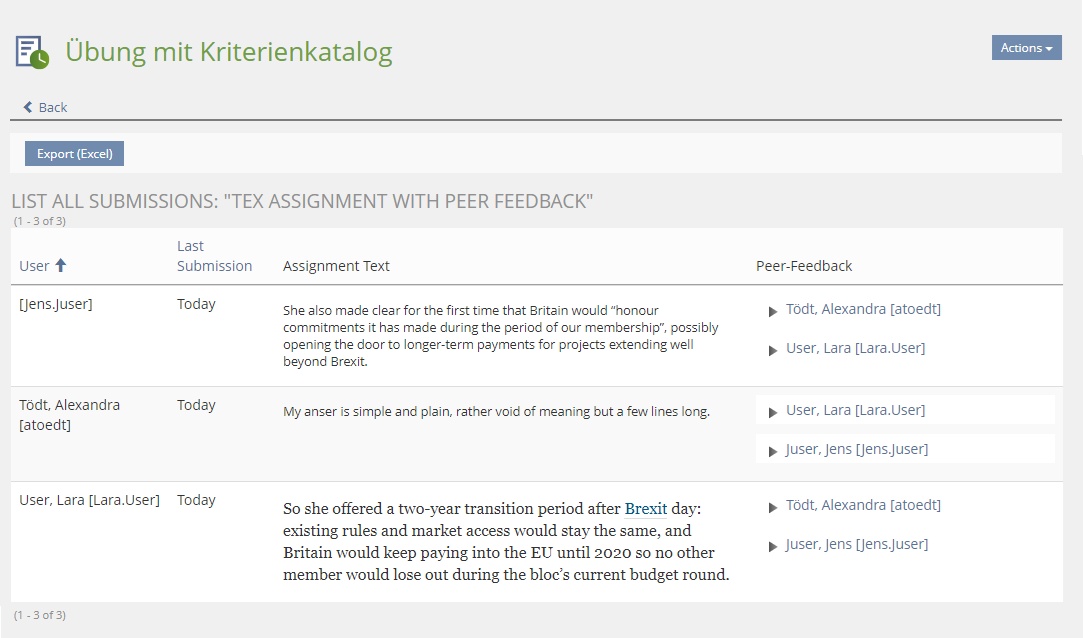Expand User, Lara feedback for Jens.Juser
The image size is (1083, 638).
[773, 350]
